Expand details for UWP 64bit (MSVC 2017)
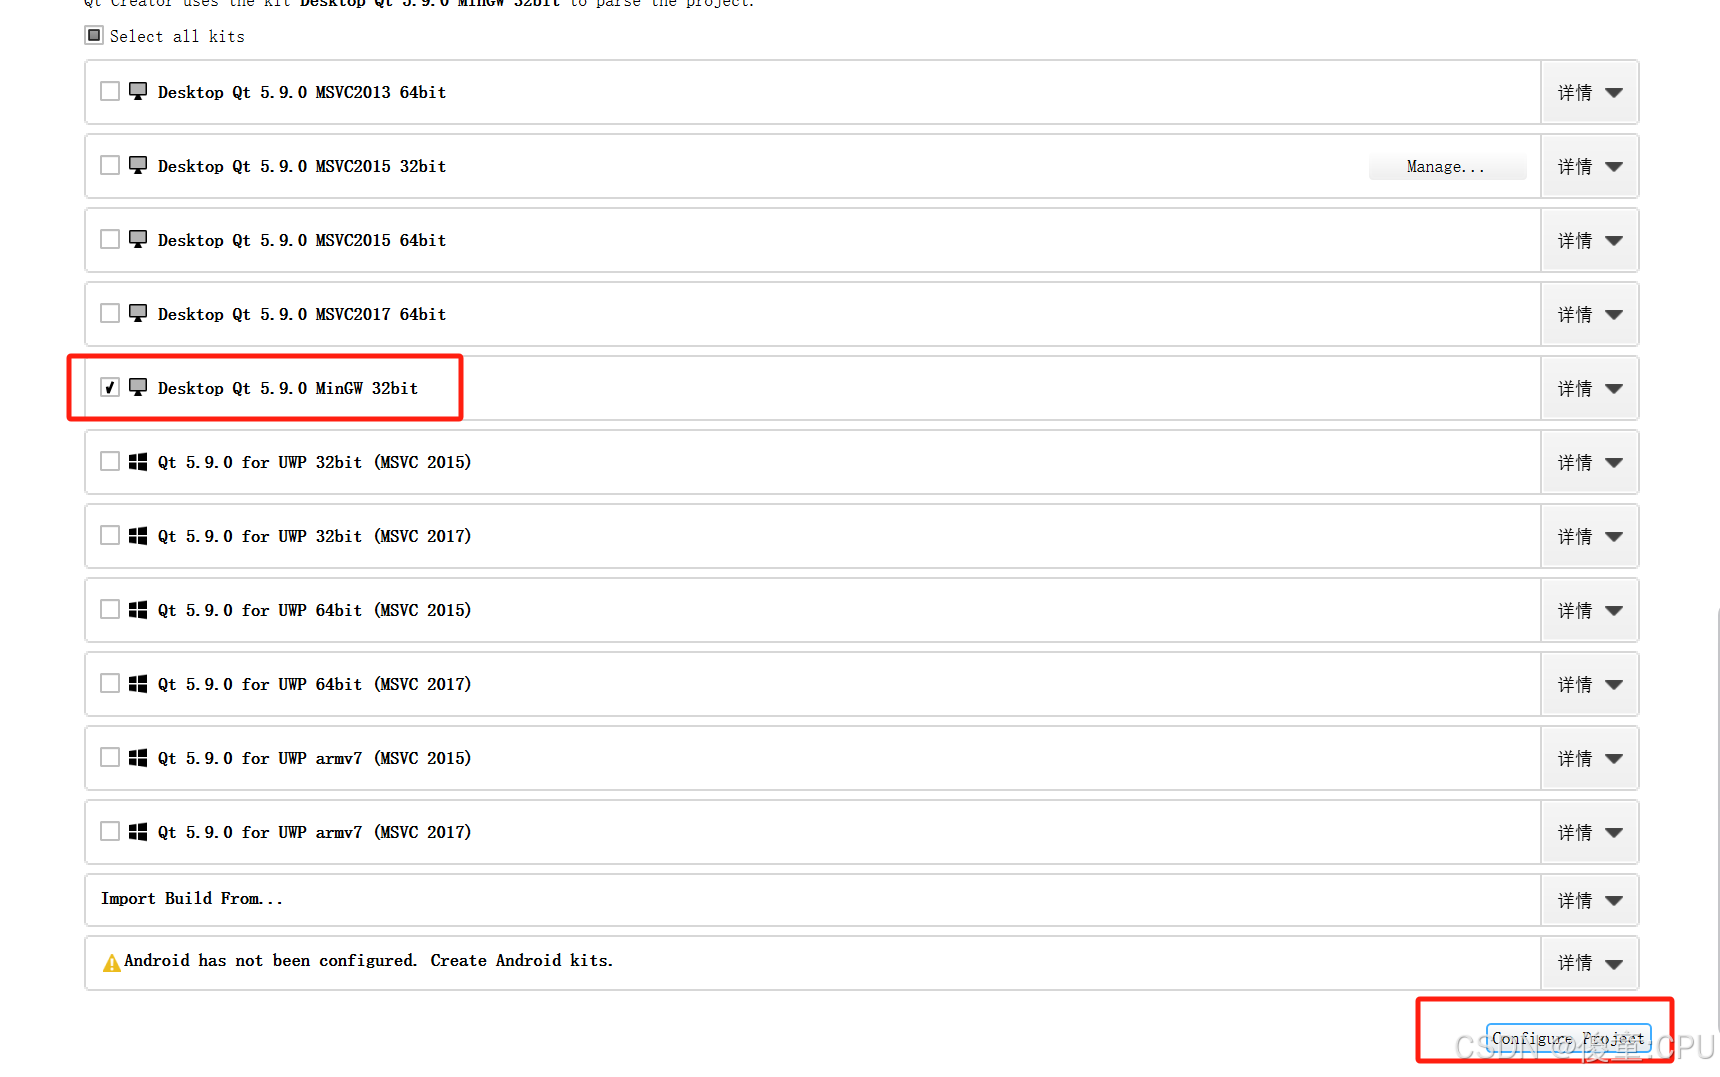The width and height of the screenshot is (1720, 1077). [1589, 684]
